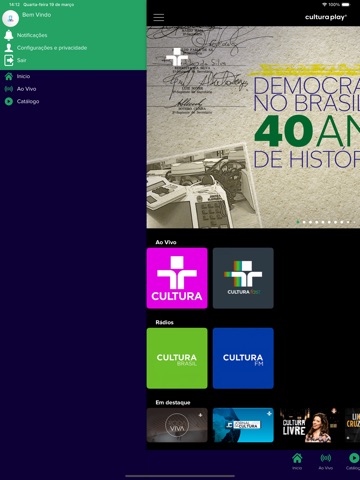This screenshot has width=360, height=480.
Task: Click the battery status indicator
Action: click(x=346, y=5)
